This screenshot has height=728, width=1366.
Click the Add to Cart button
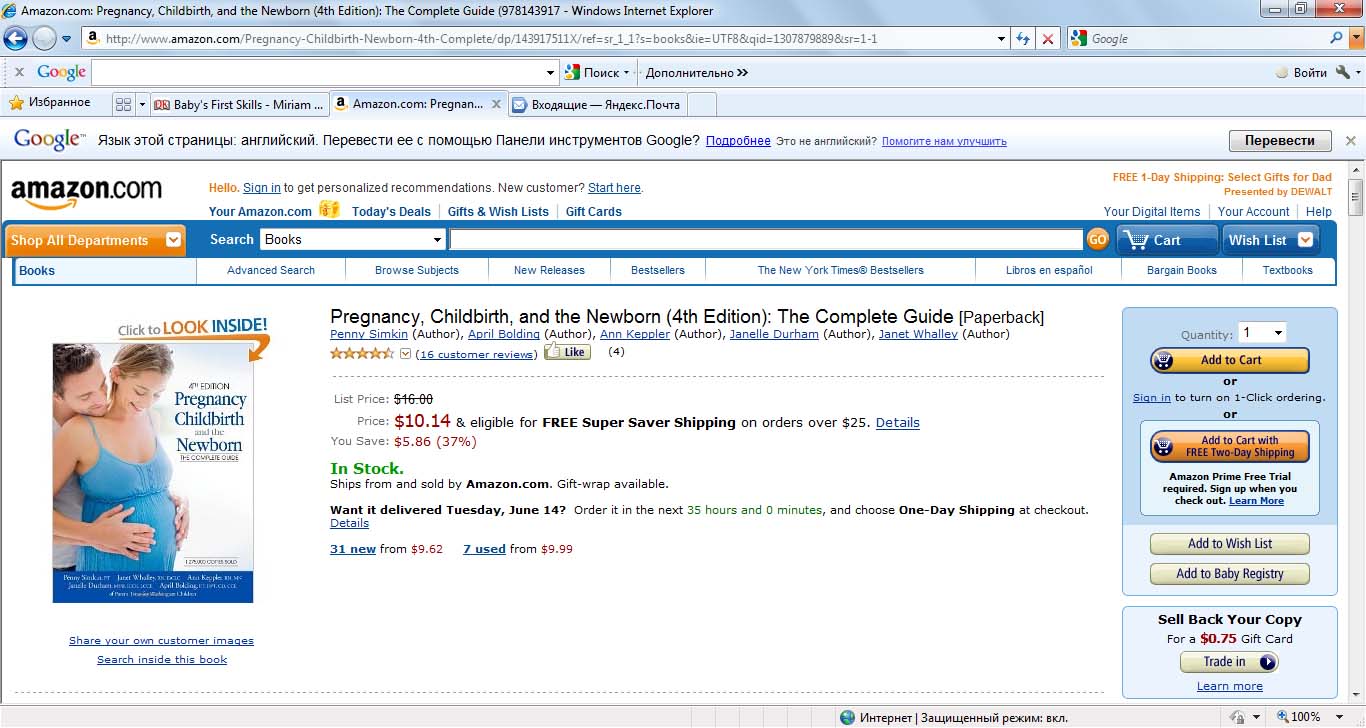(x=1230, y=360)
